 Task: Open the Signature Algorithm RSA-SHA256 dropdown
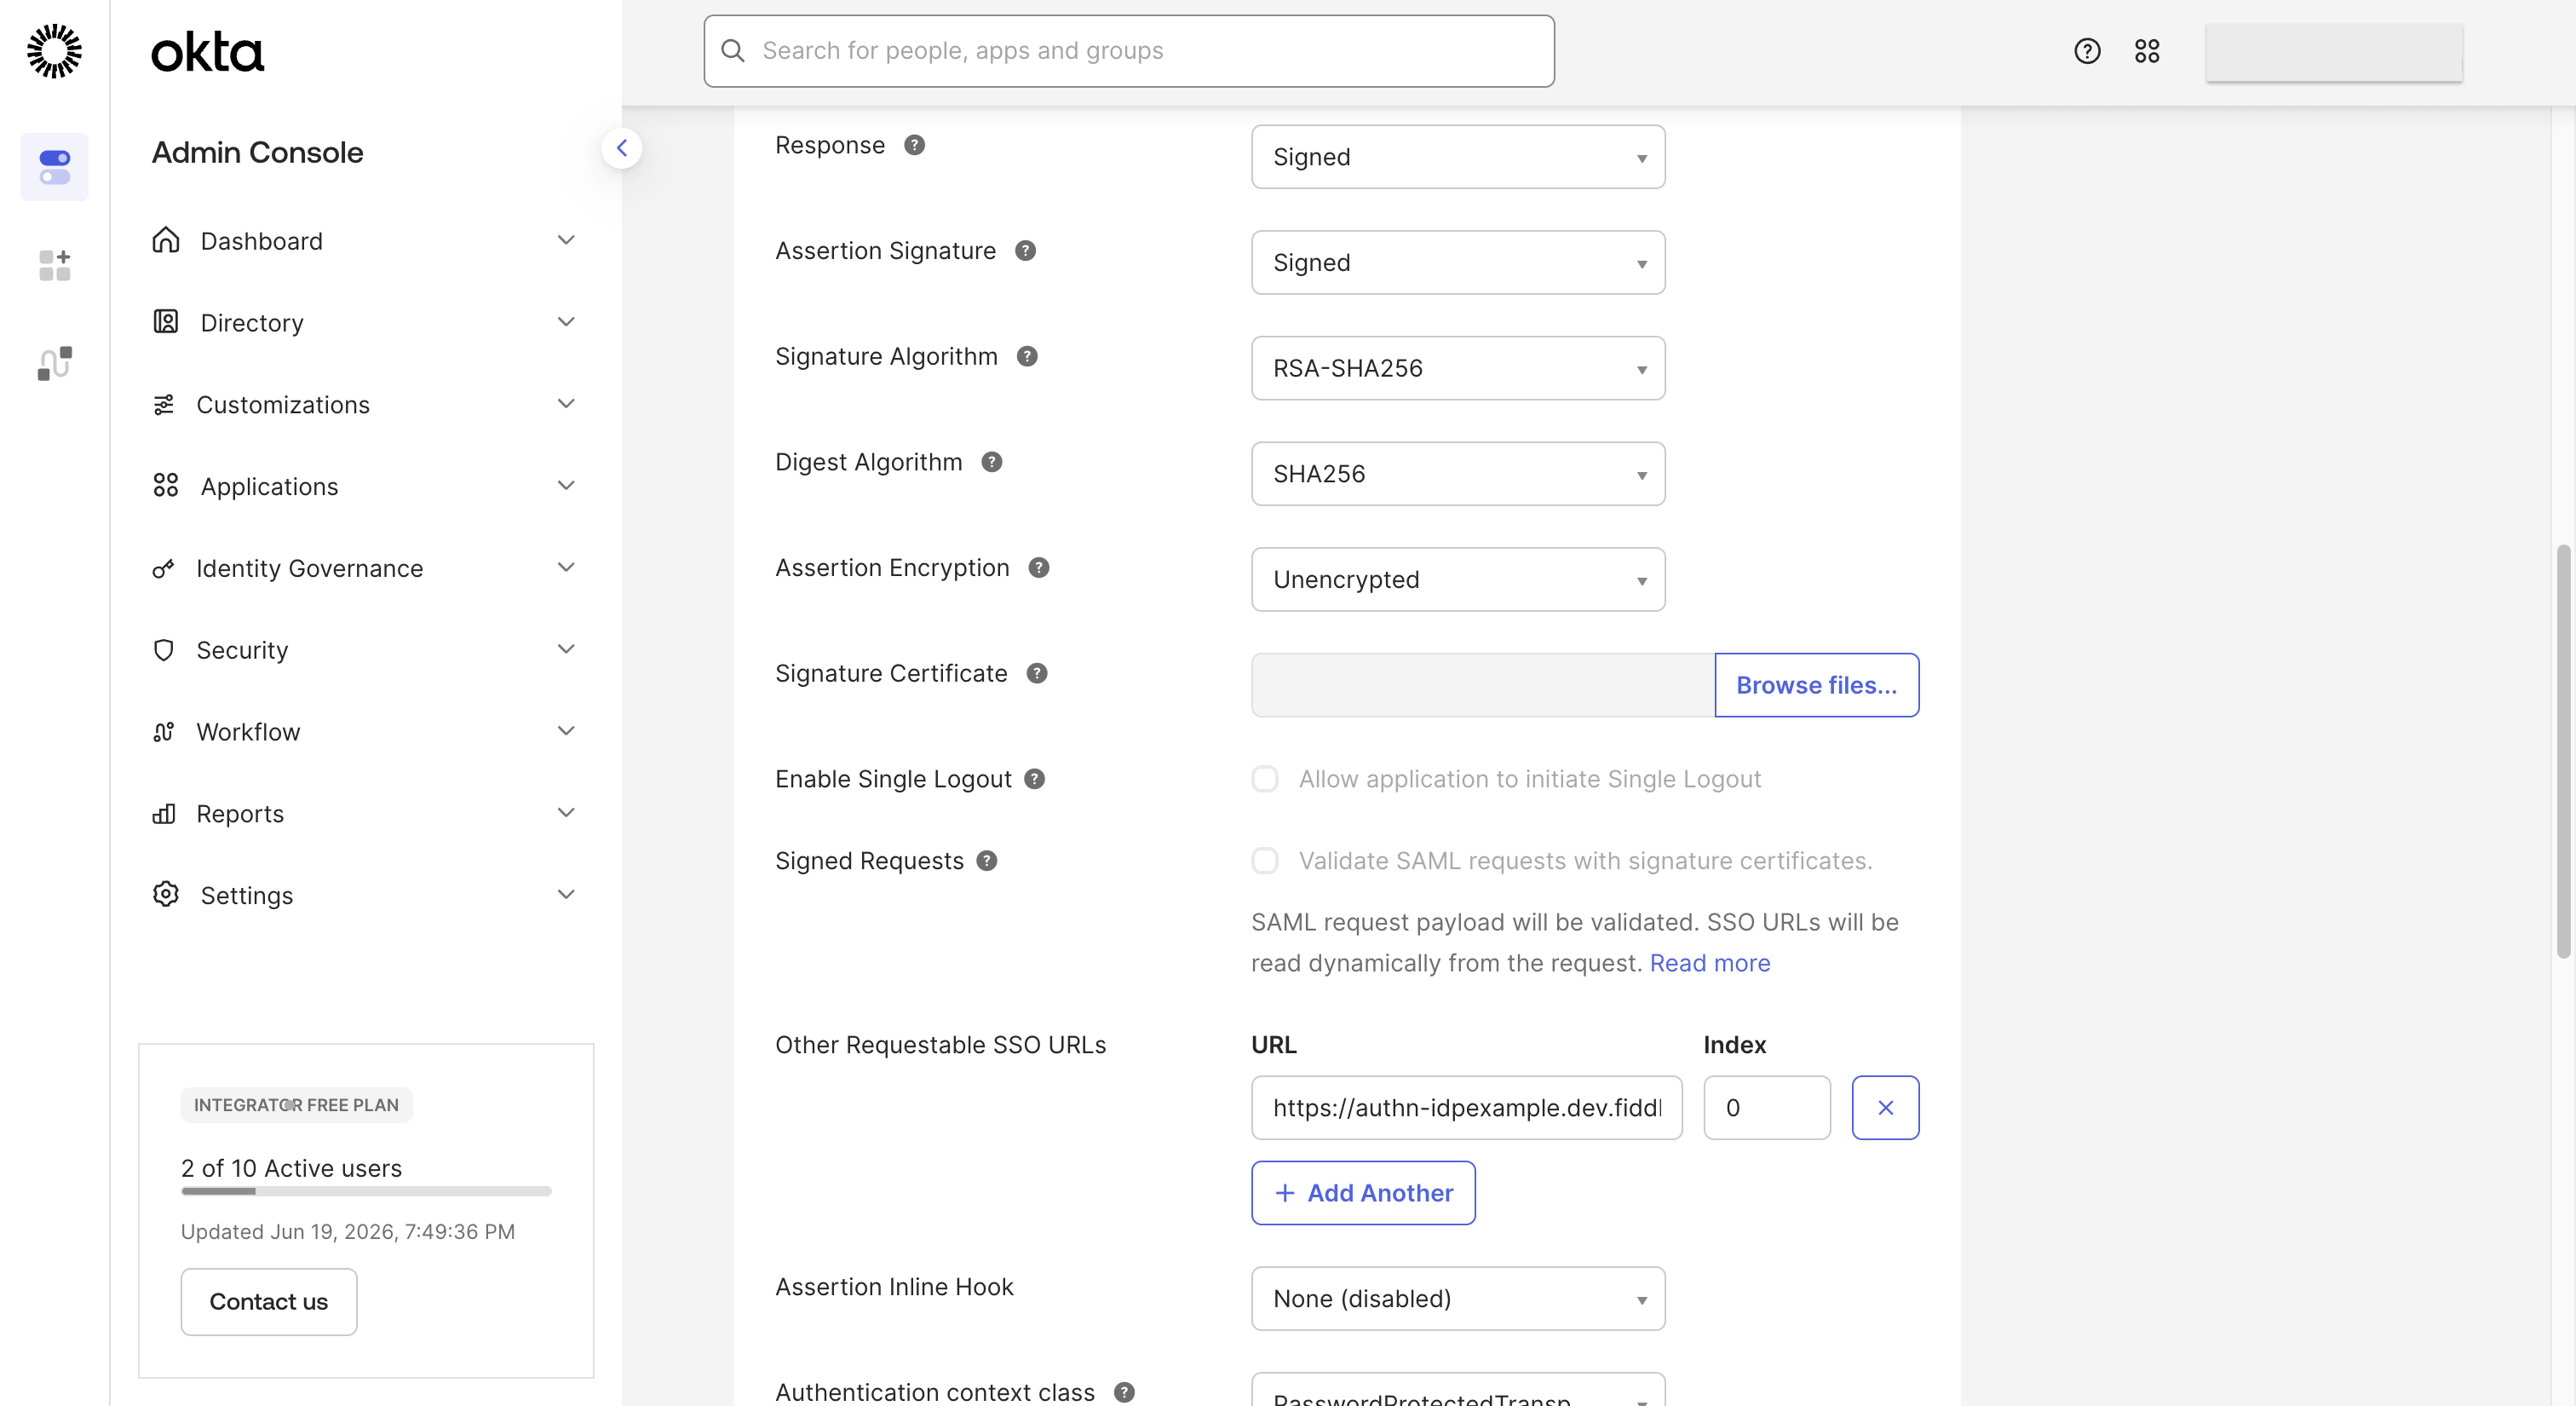pos(1458,368)
